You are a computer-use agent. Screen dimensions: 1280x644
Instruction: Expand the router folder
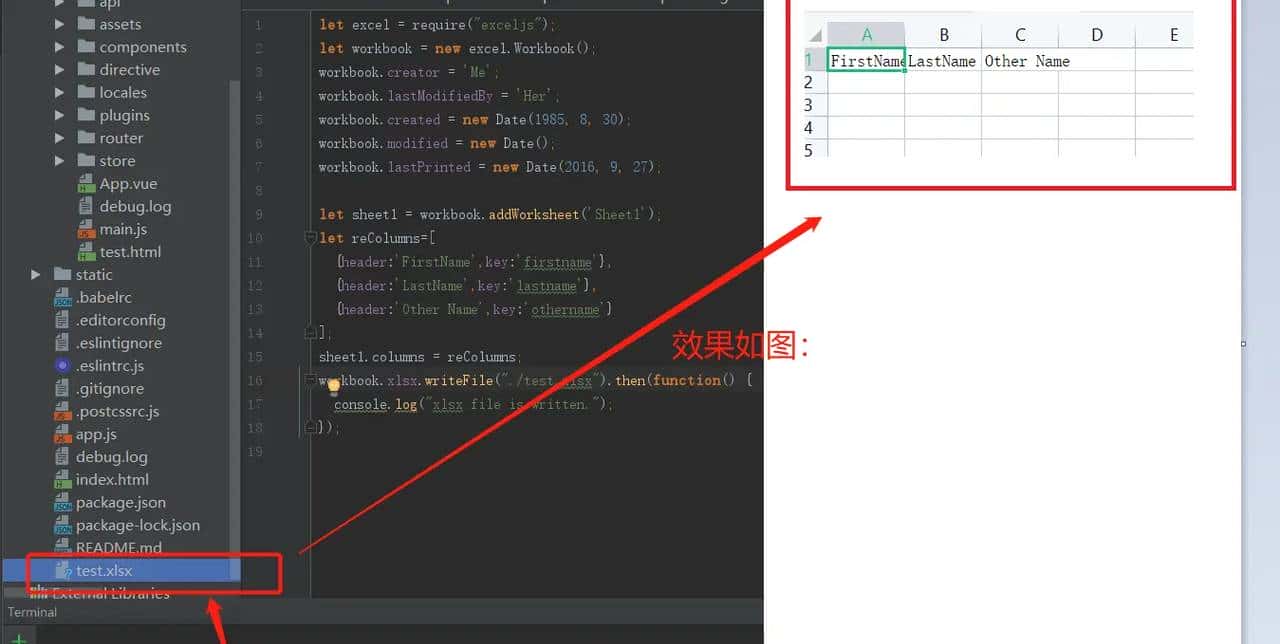tap(58, 138)
